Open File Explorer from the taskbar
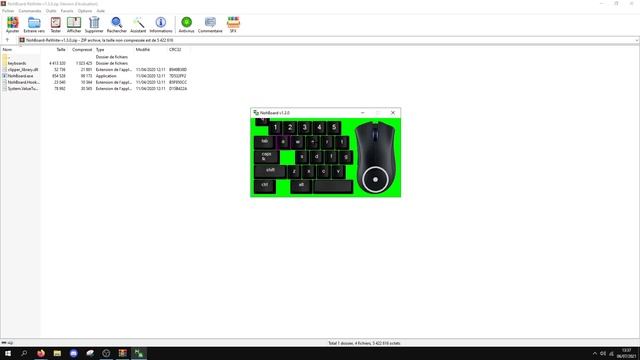Image resolution: width=640 pixels, height=360 pixels. coord(57,353)
